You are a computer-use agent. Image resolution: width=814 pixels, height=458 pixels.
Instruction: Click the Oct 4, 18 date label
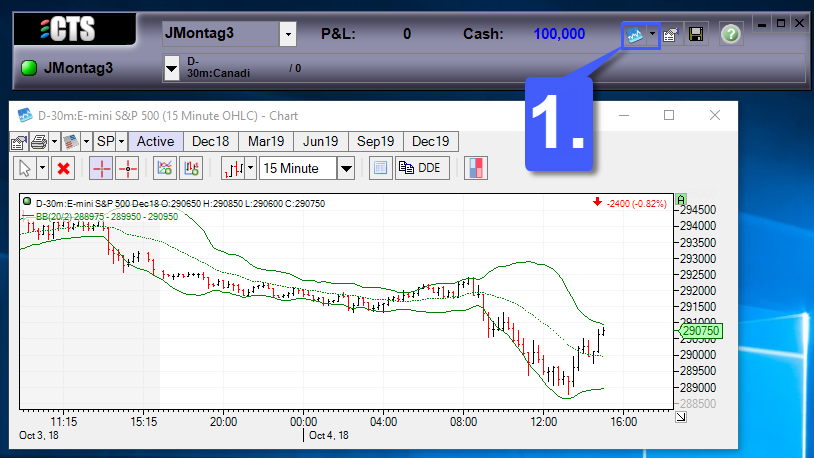point(329,435)
